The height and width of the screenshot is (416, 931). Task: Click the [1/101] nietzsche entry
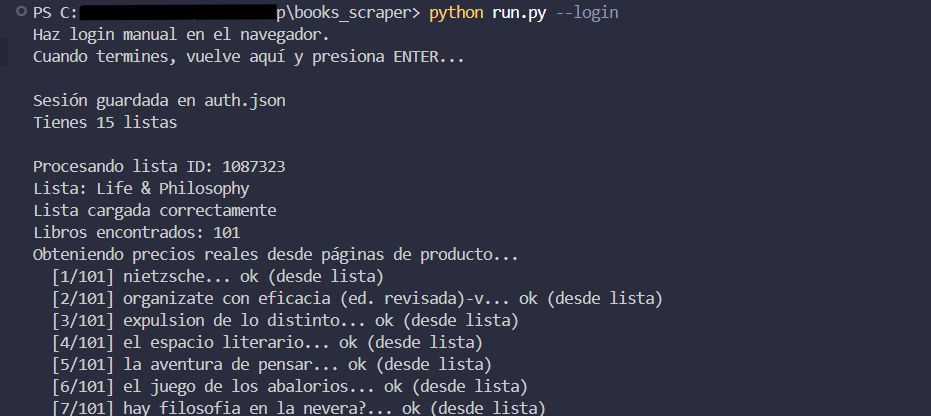217,277
